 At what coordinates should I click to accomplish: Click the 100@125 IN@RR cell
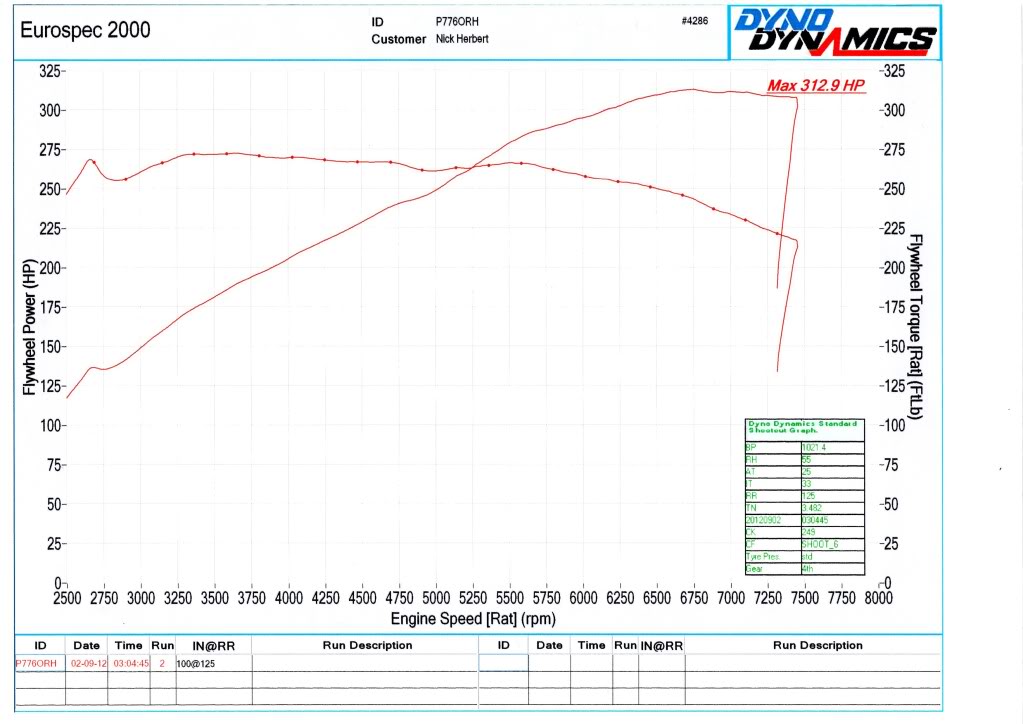tap(212, 663)
